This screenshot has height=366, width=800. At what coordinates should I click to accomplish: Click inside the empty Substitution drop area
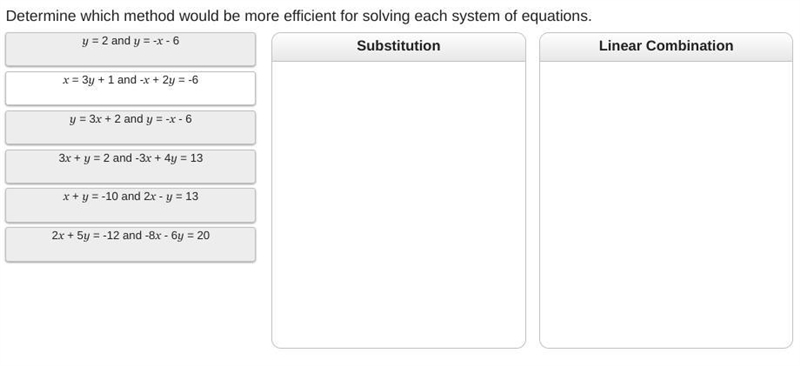tap(398, 204)
